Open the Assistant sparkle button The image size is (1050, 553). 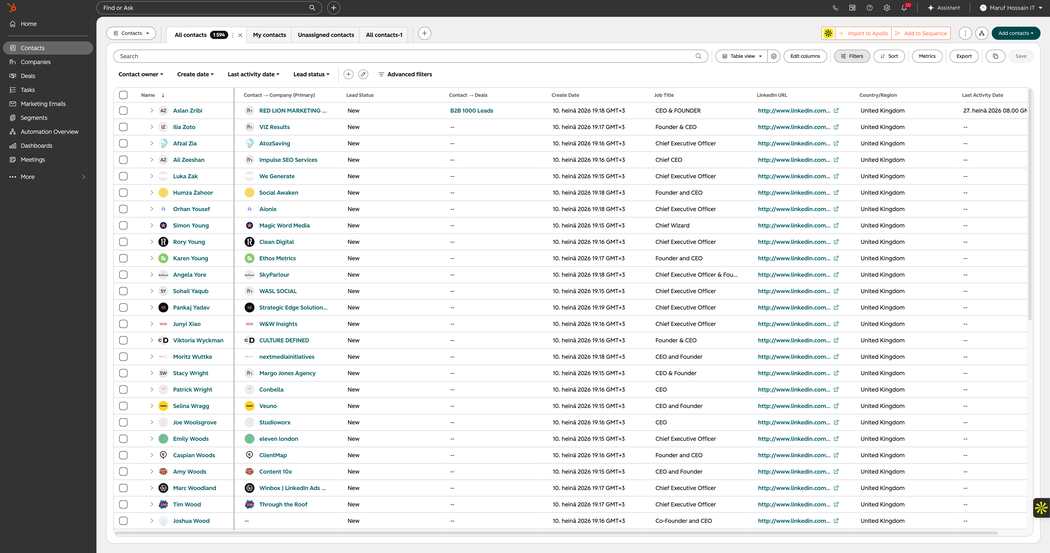pyautogui.click(x=944, y=8)
